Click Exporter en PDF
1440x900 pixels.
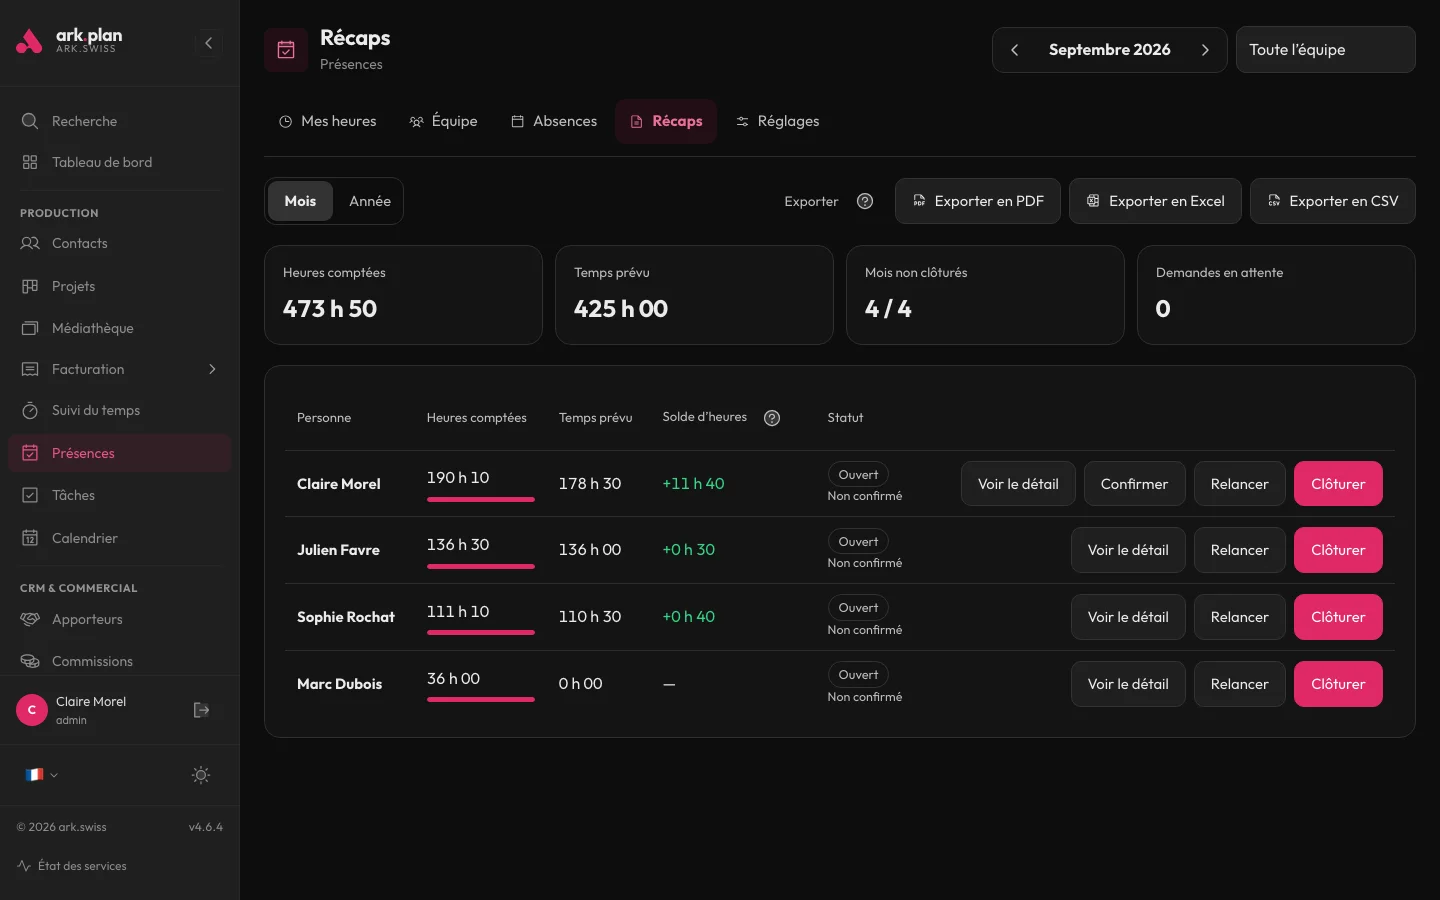[x=978, y=201]
